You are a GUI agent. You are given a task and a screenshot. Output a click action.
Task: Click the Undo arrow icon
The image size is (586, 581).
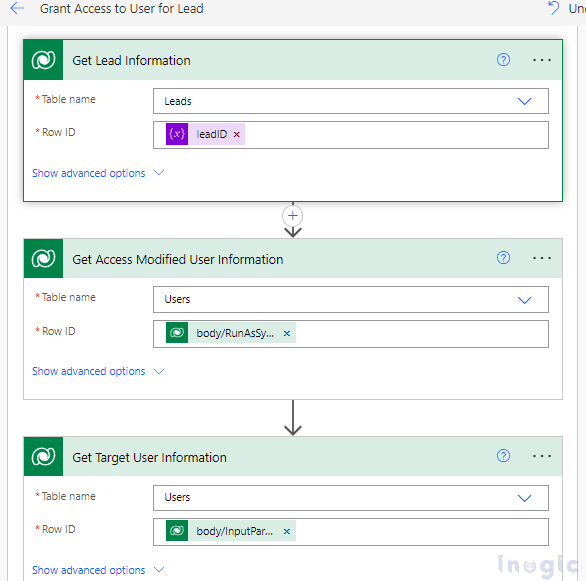point(553,8)
